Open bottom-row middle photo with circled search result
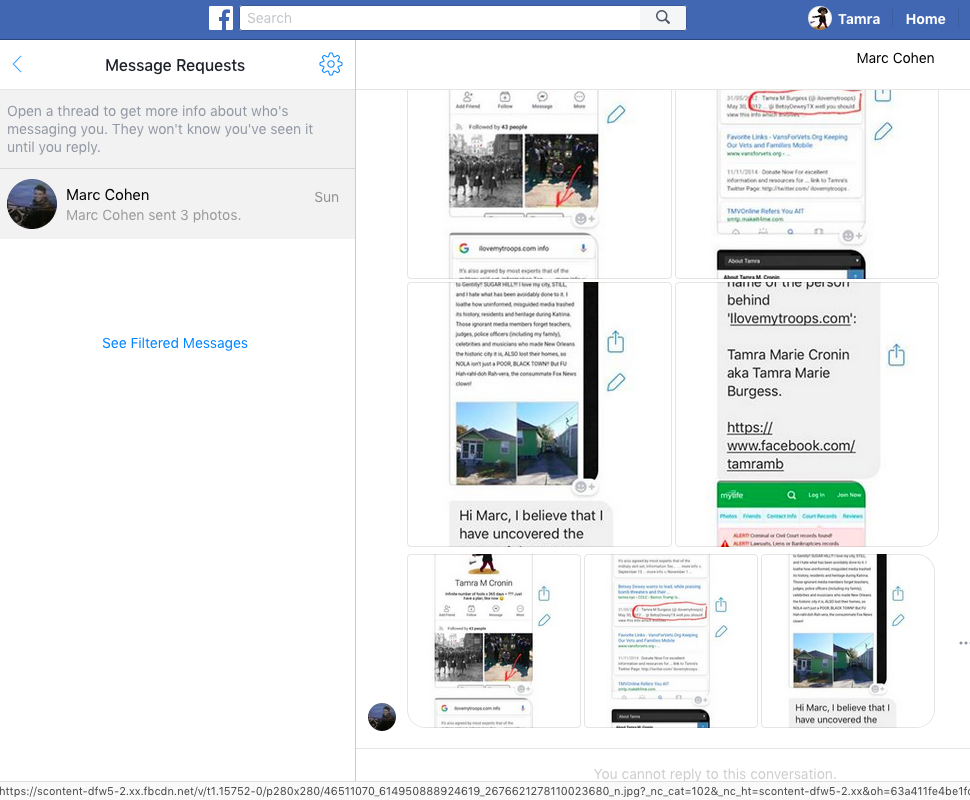The width and height of the screenshot is (970, 800). coord(671,640)
